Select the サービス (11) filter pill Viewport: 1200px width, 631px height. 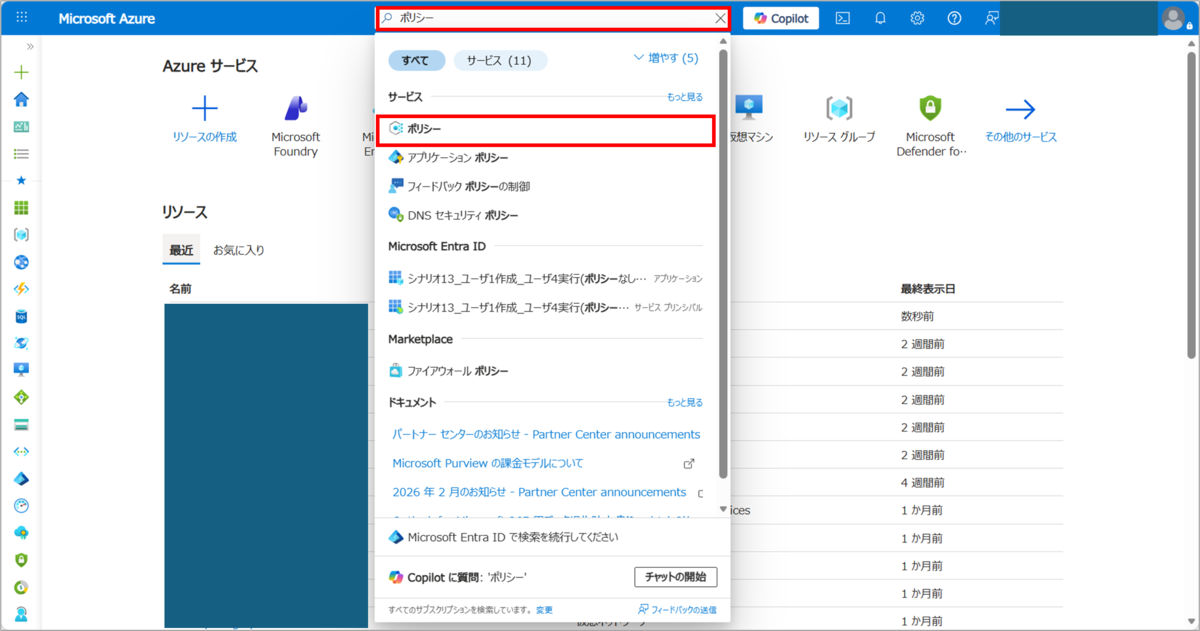pos(500,61)
